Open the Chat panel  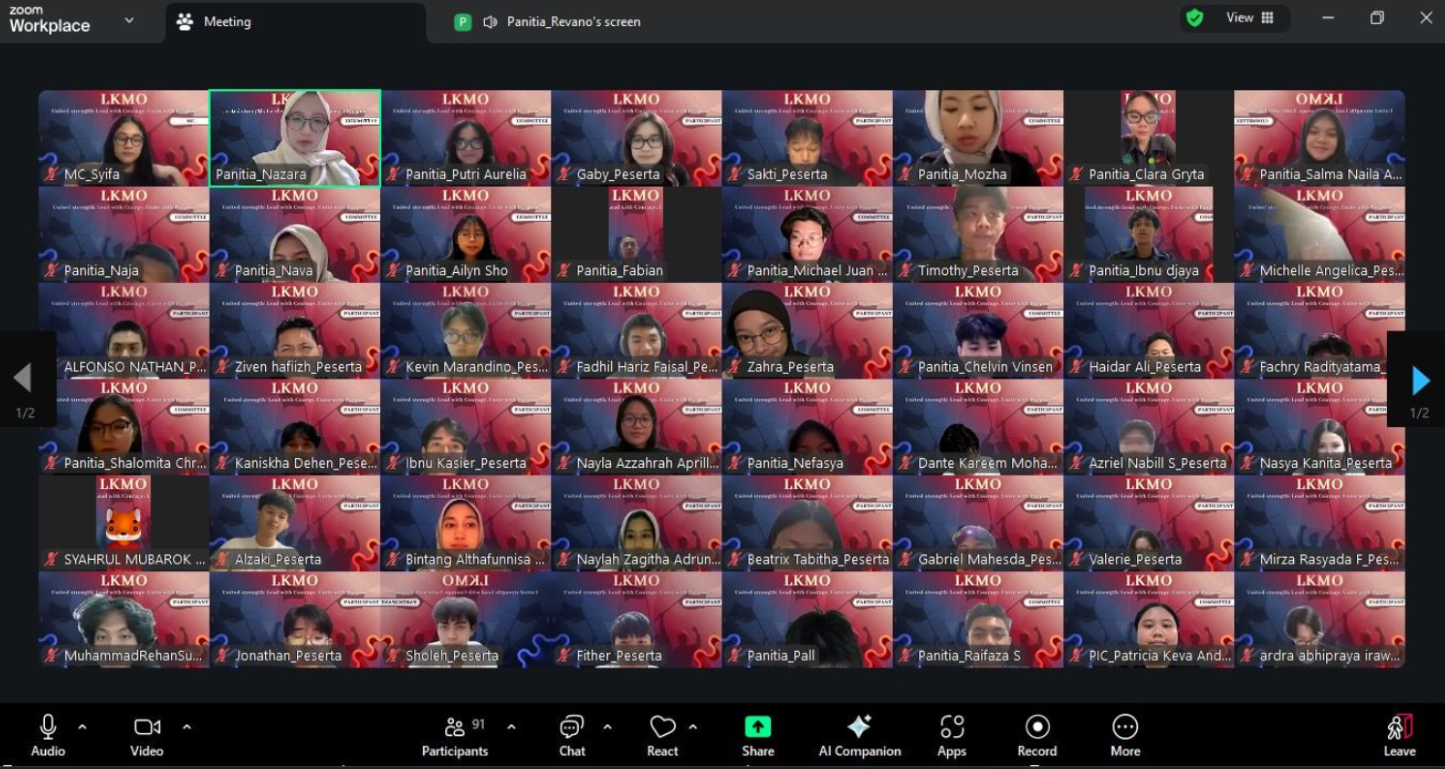coord(572,736)
